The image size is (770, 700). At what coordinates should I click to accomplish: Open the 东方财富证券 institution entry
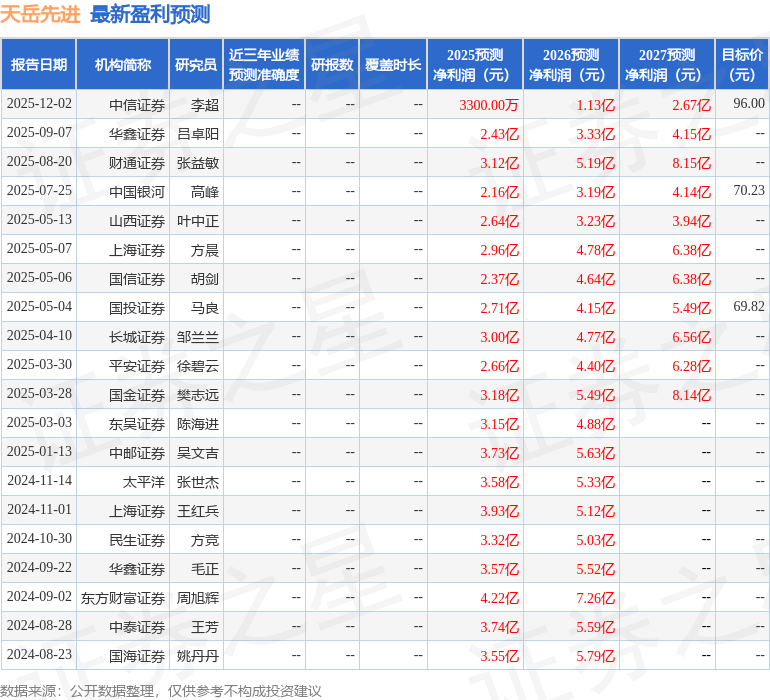(123, 598)
